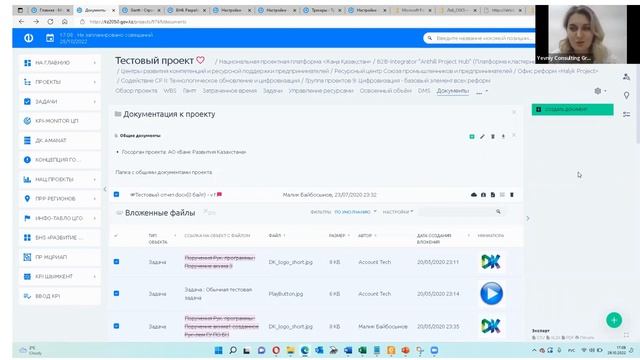Delete Тестовый отчет document via trash icon
This screenshot has height=360, width=640.
[x=512, y=195]
